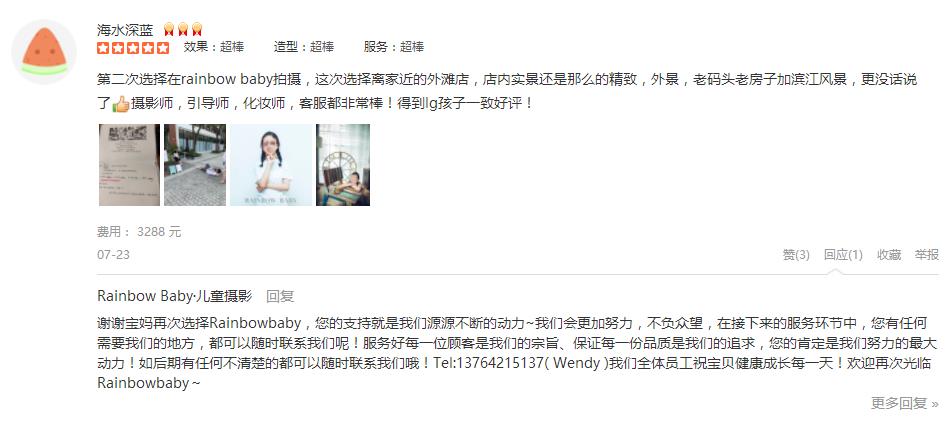Open Rainbow Baby·儿童摄影 merchant link

(x=175, y=296)
